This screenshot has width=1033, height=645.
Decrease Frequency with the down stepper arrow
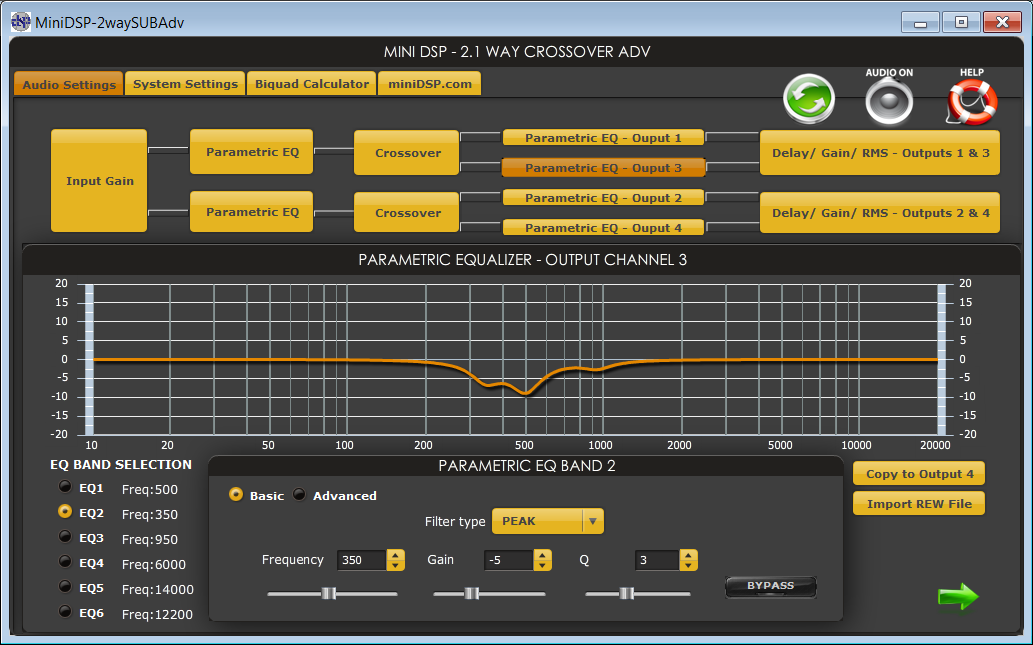tap(395, 565)
